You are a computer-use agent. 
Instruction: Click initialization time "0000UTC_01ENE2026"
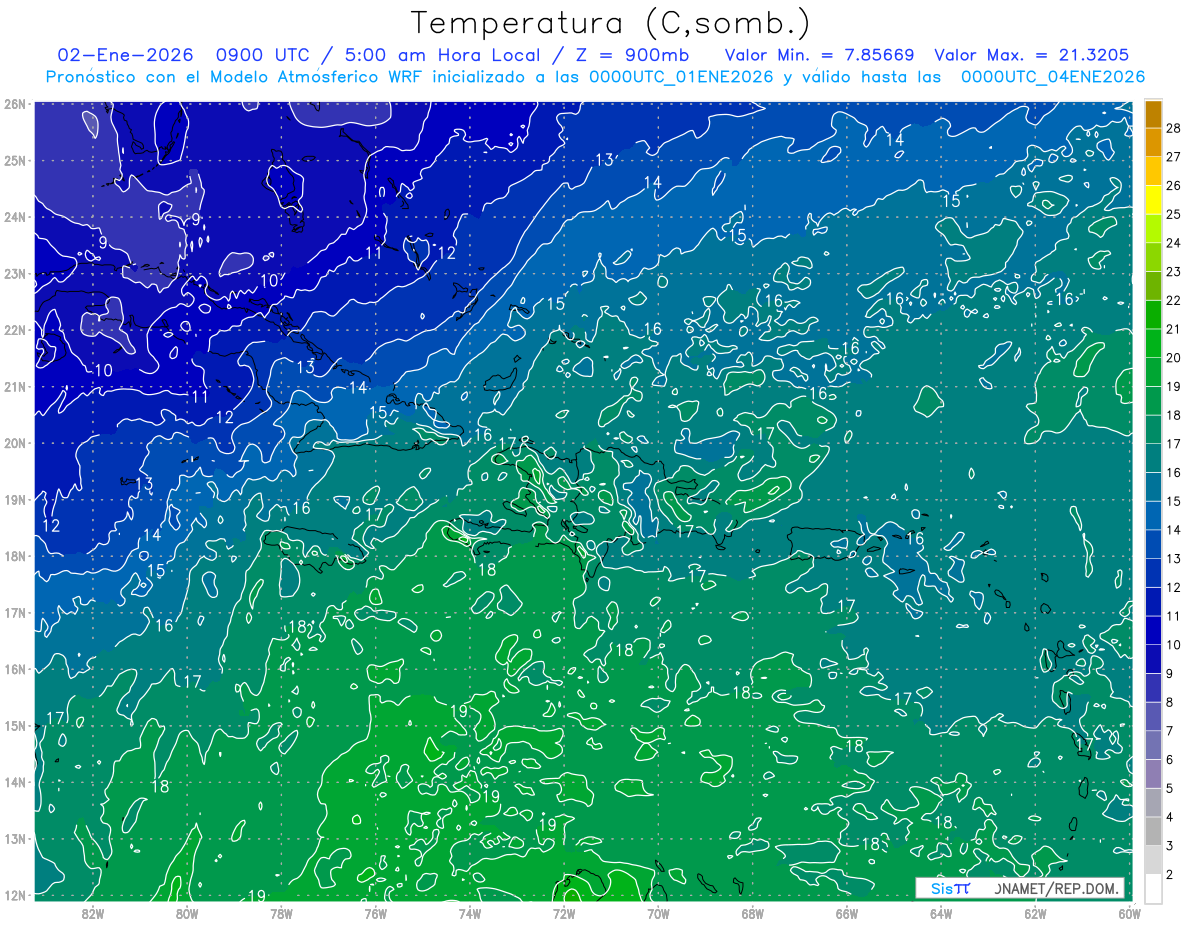point(681,77)
